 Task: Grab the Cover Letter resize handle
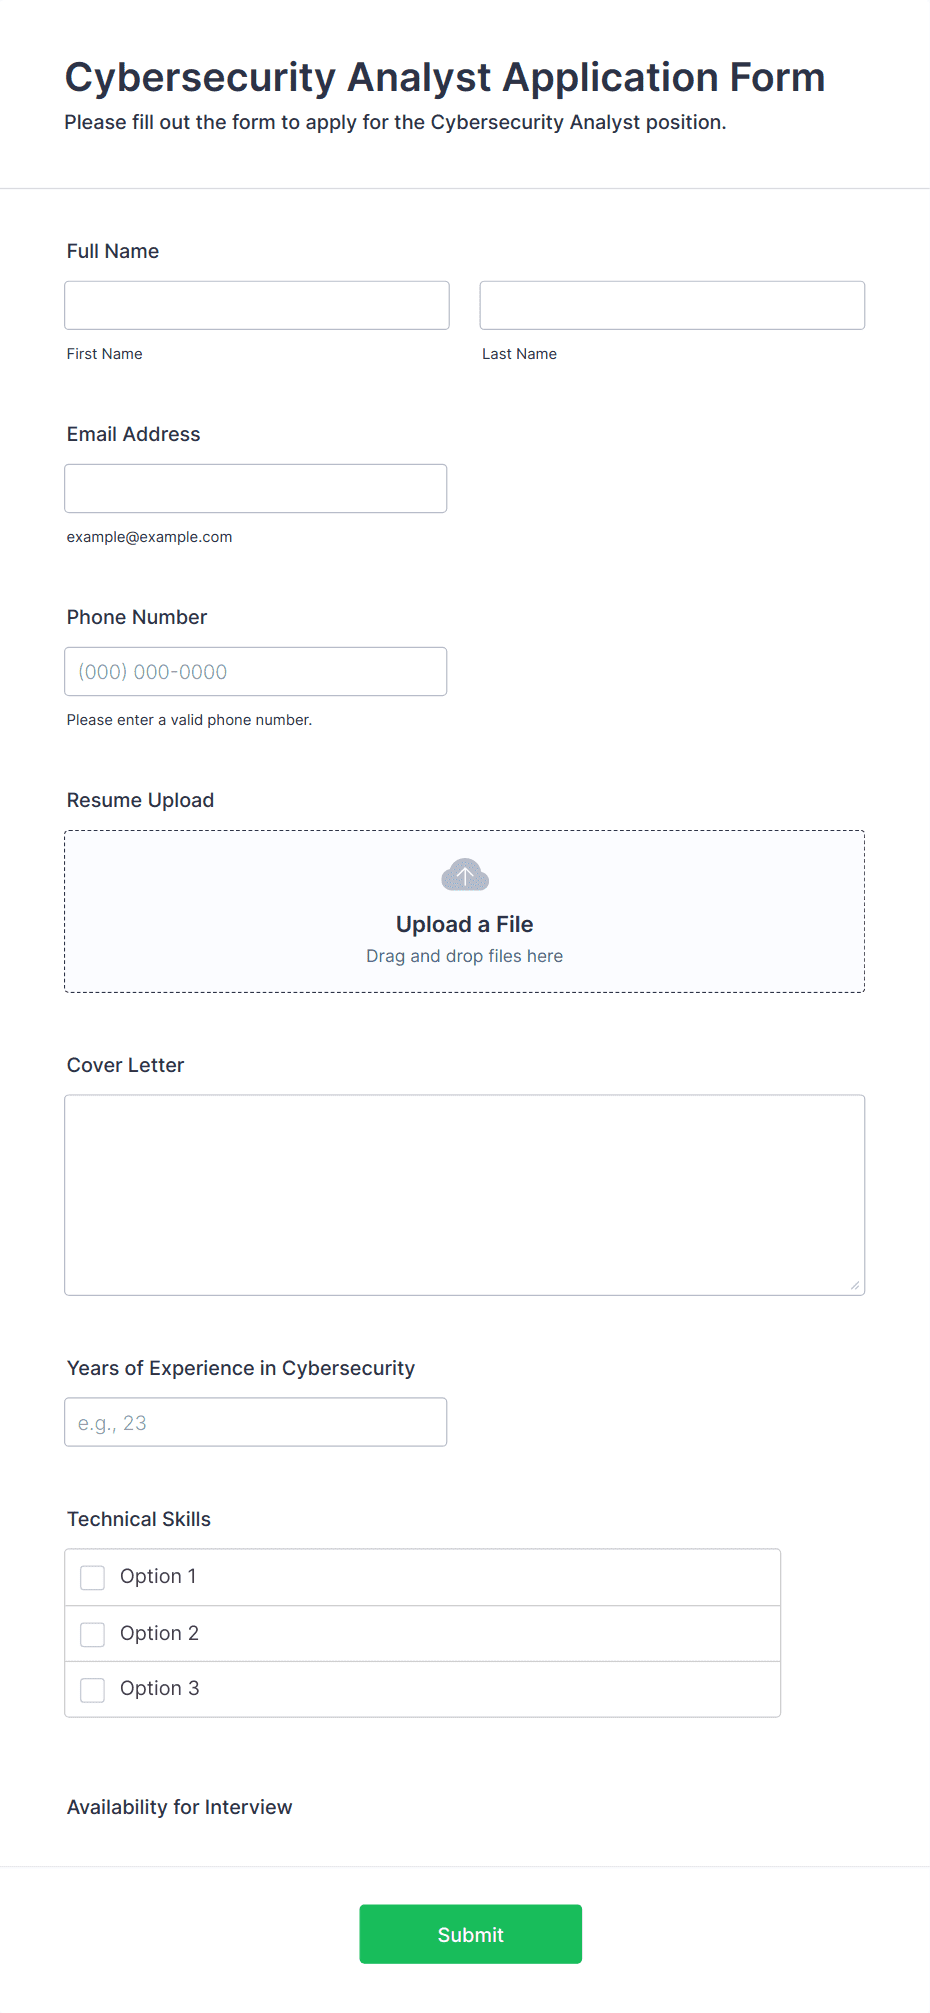(x=855, y=1286)
